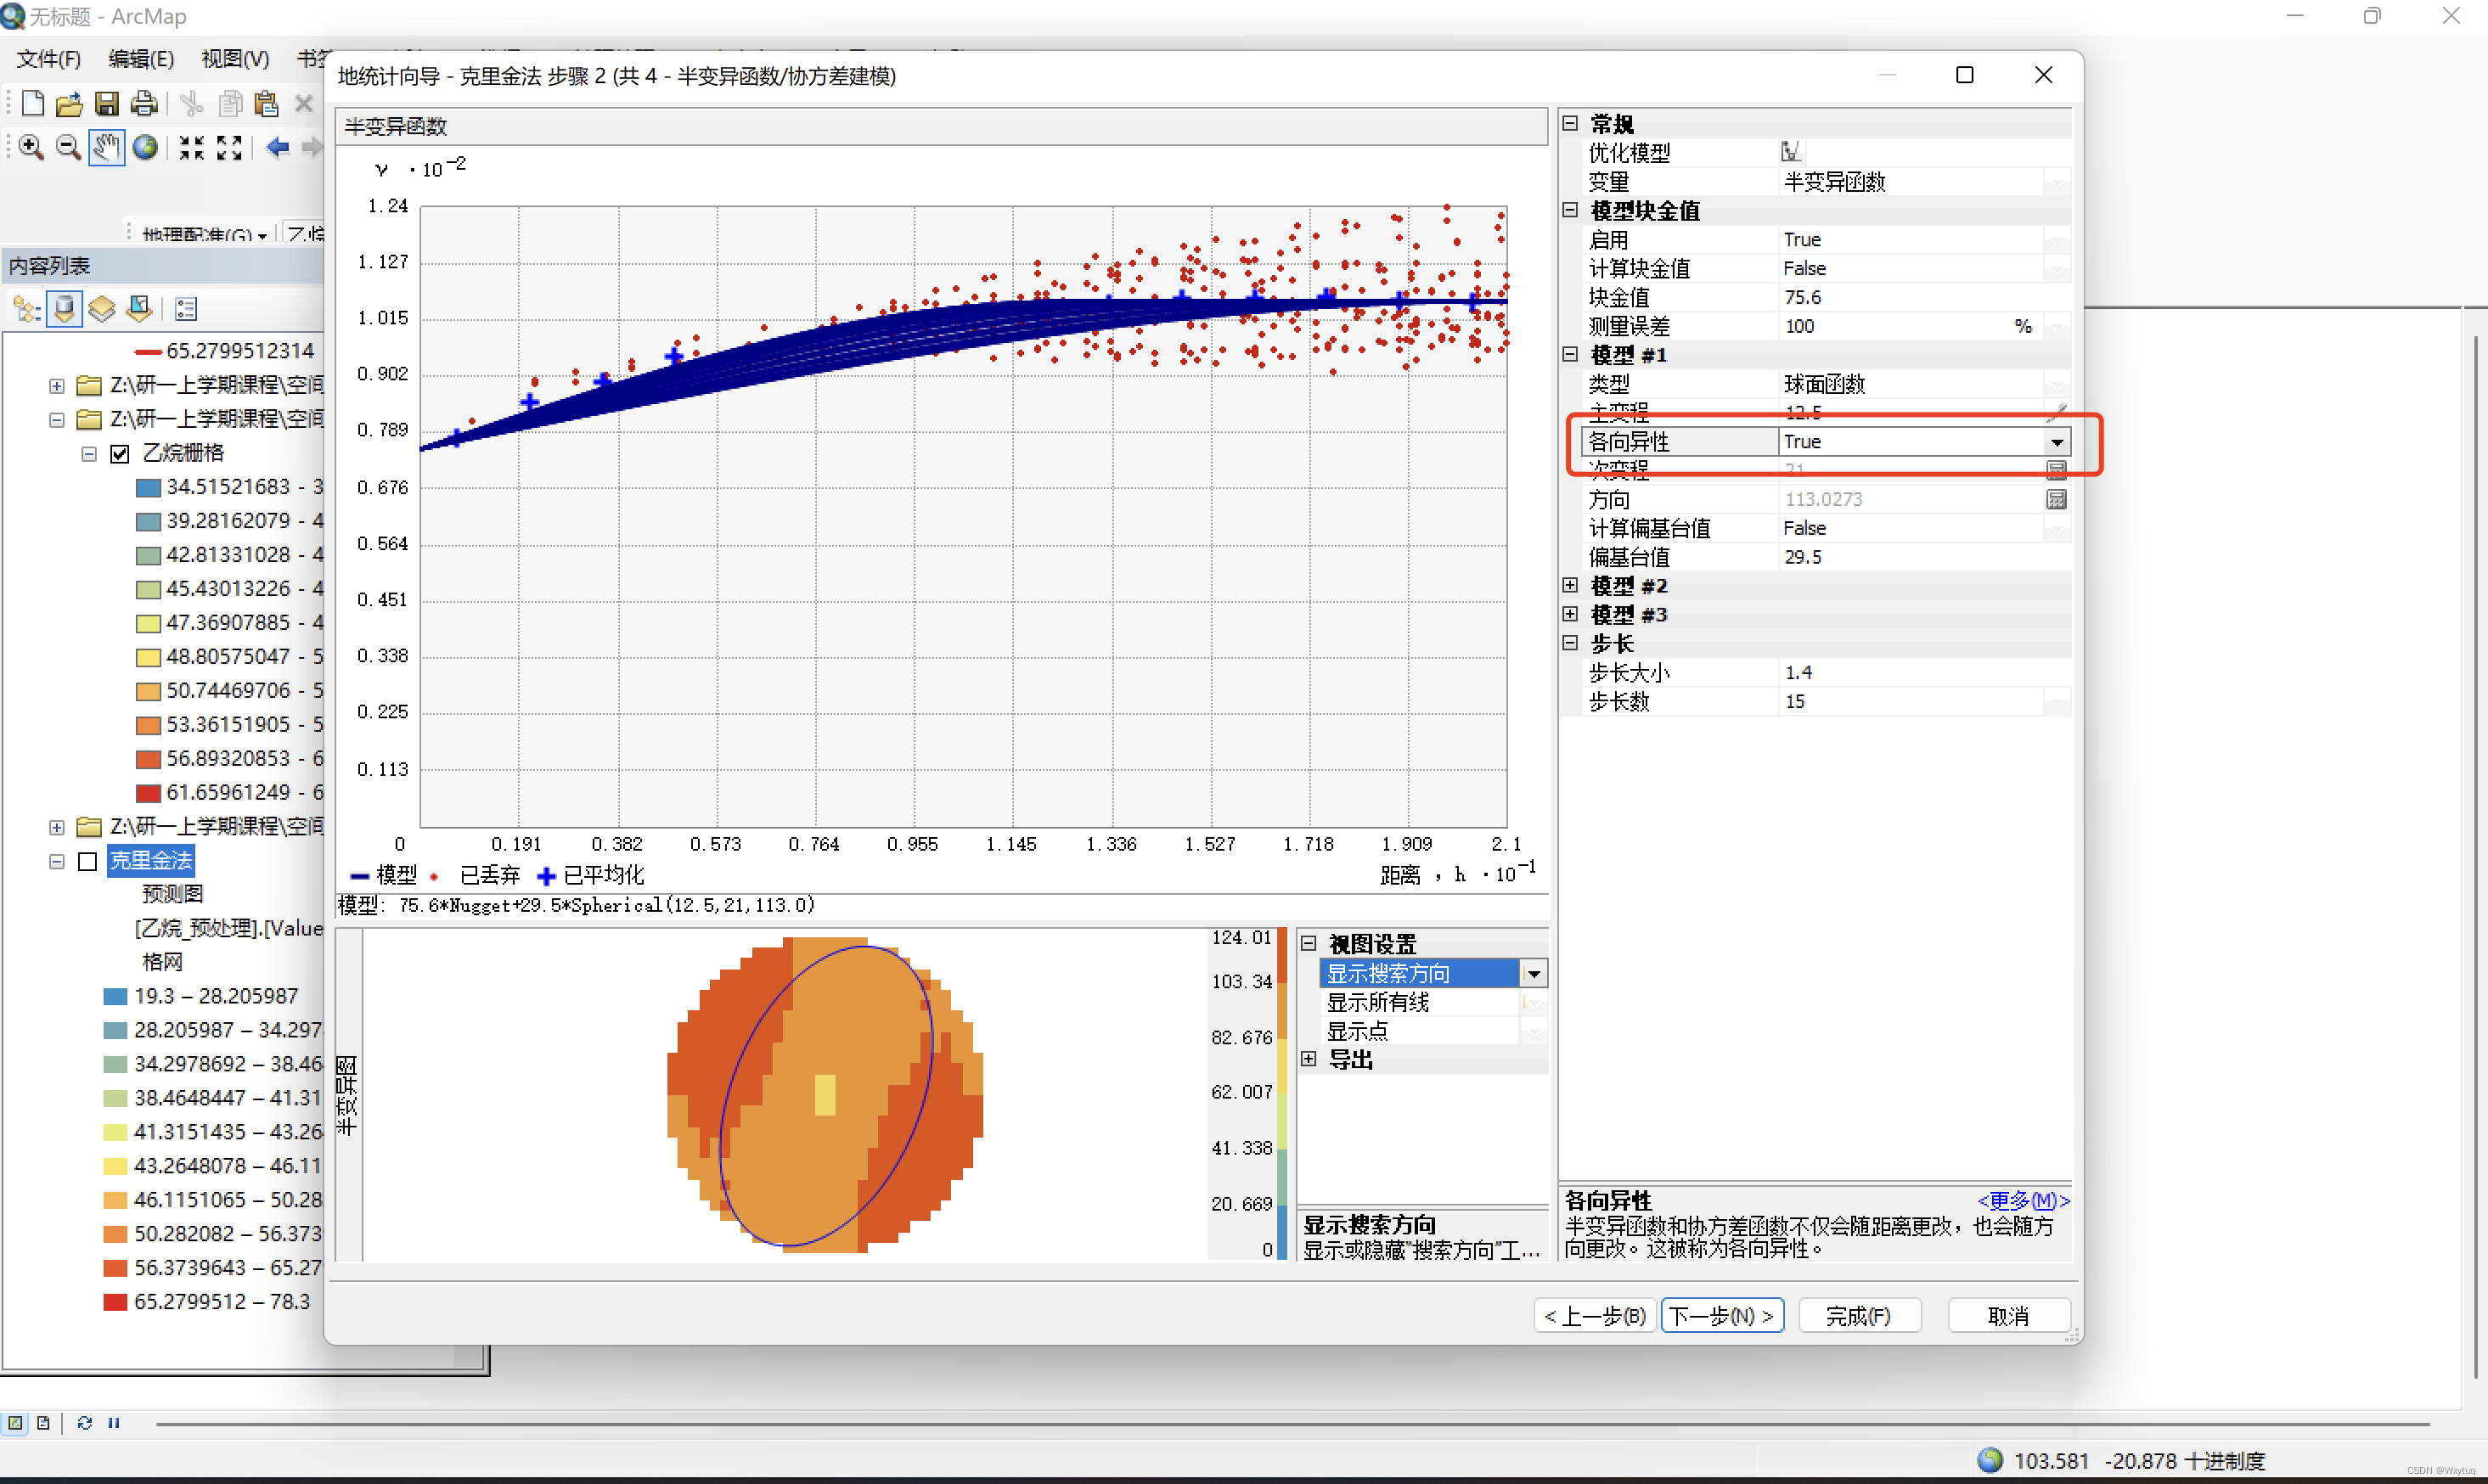This screenshot has width=2488, height=1484.
Task: Click the data view icon at bottom
Action: point(15,1422)
